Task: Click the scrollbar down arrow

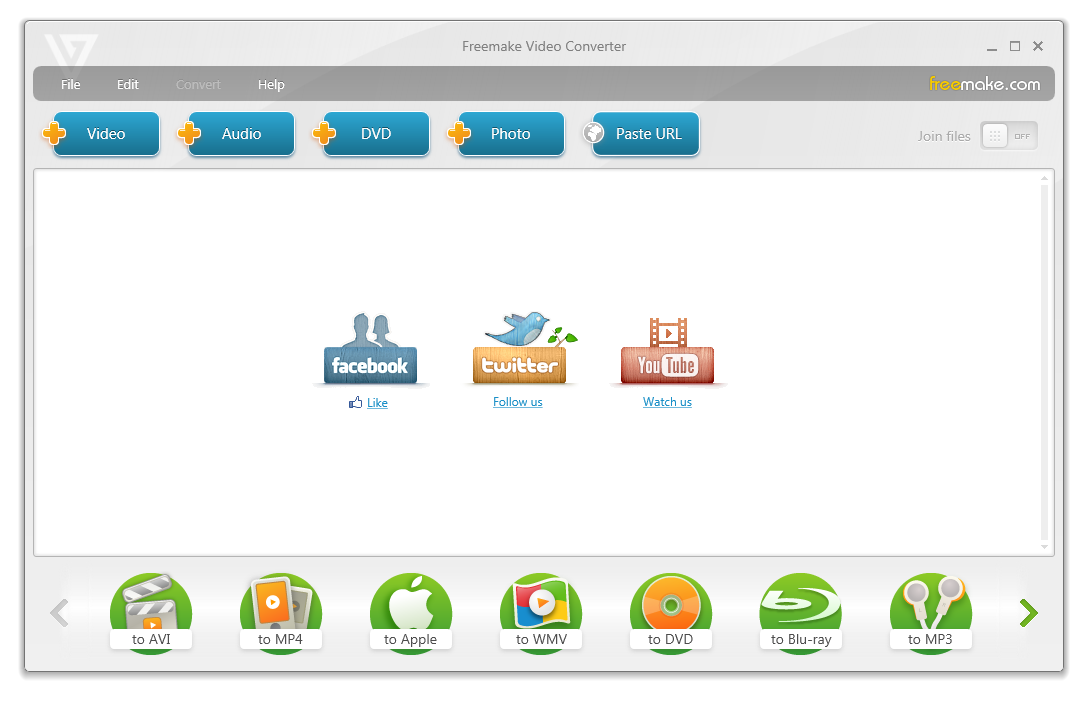Action: (x=1044, y=547)
